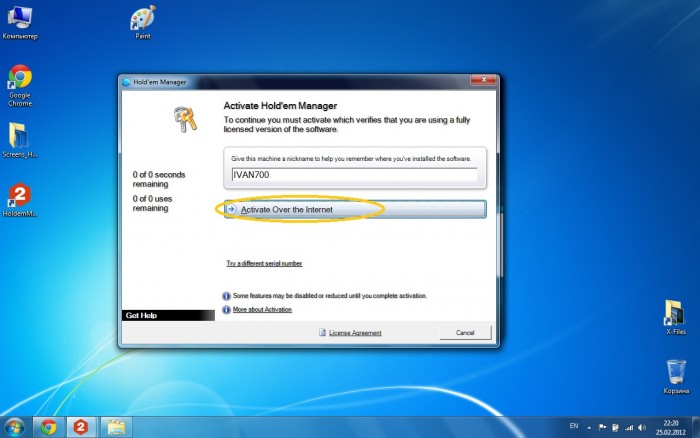Open the License Agreement link

[355, 333]
